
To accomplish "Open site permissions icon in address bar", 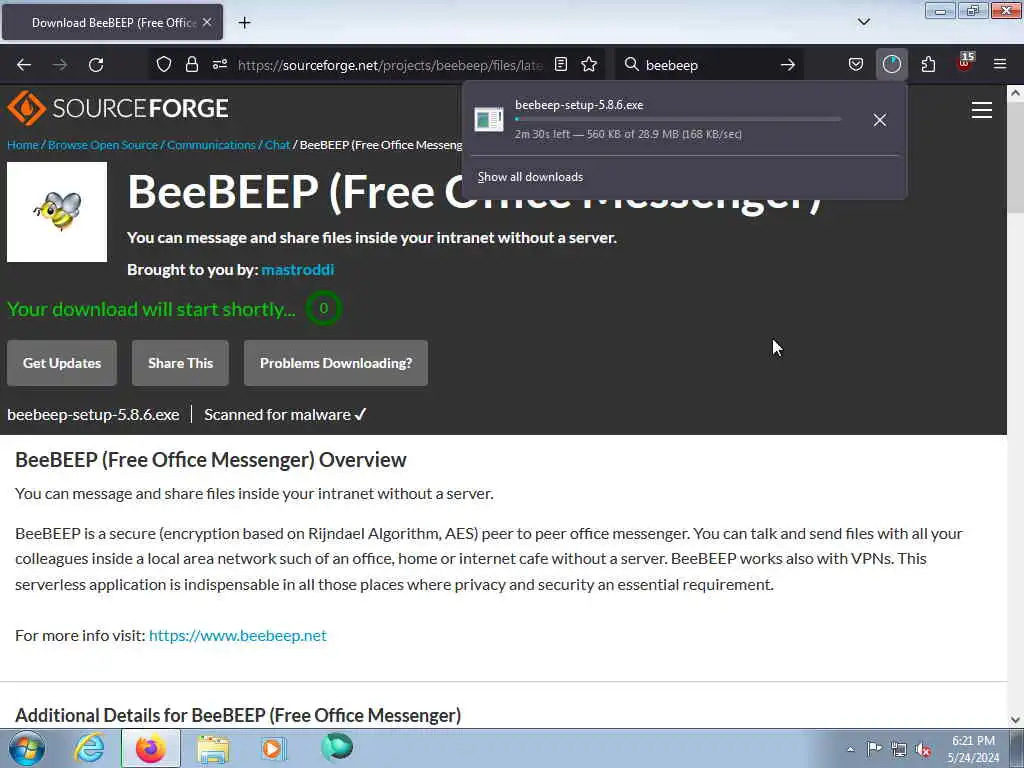I will coord(219,64).
